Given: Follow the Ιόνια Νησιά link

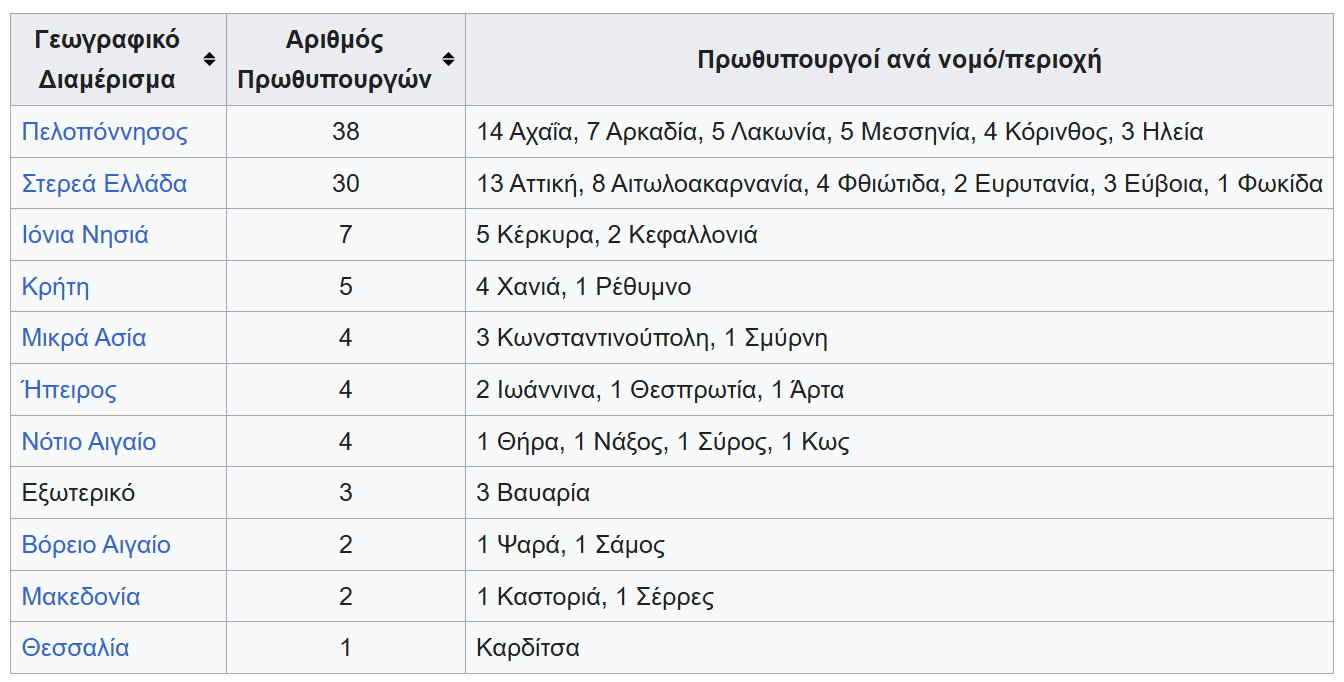Looking at the screenshot, I should tap(85, 235).
